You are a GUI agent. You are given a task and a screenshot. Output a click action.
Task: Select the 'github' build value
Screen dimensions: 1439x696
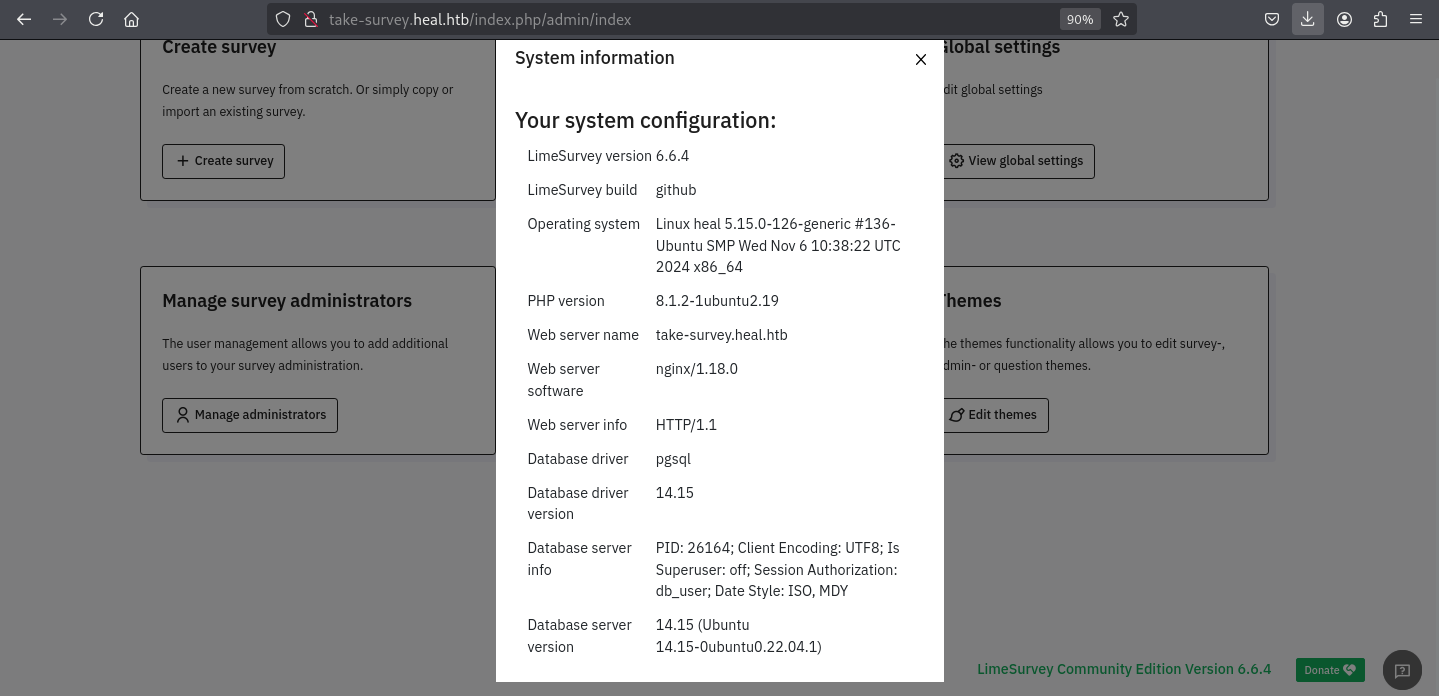click(x=676, y=190)
